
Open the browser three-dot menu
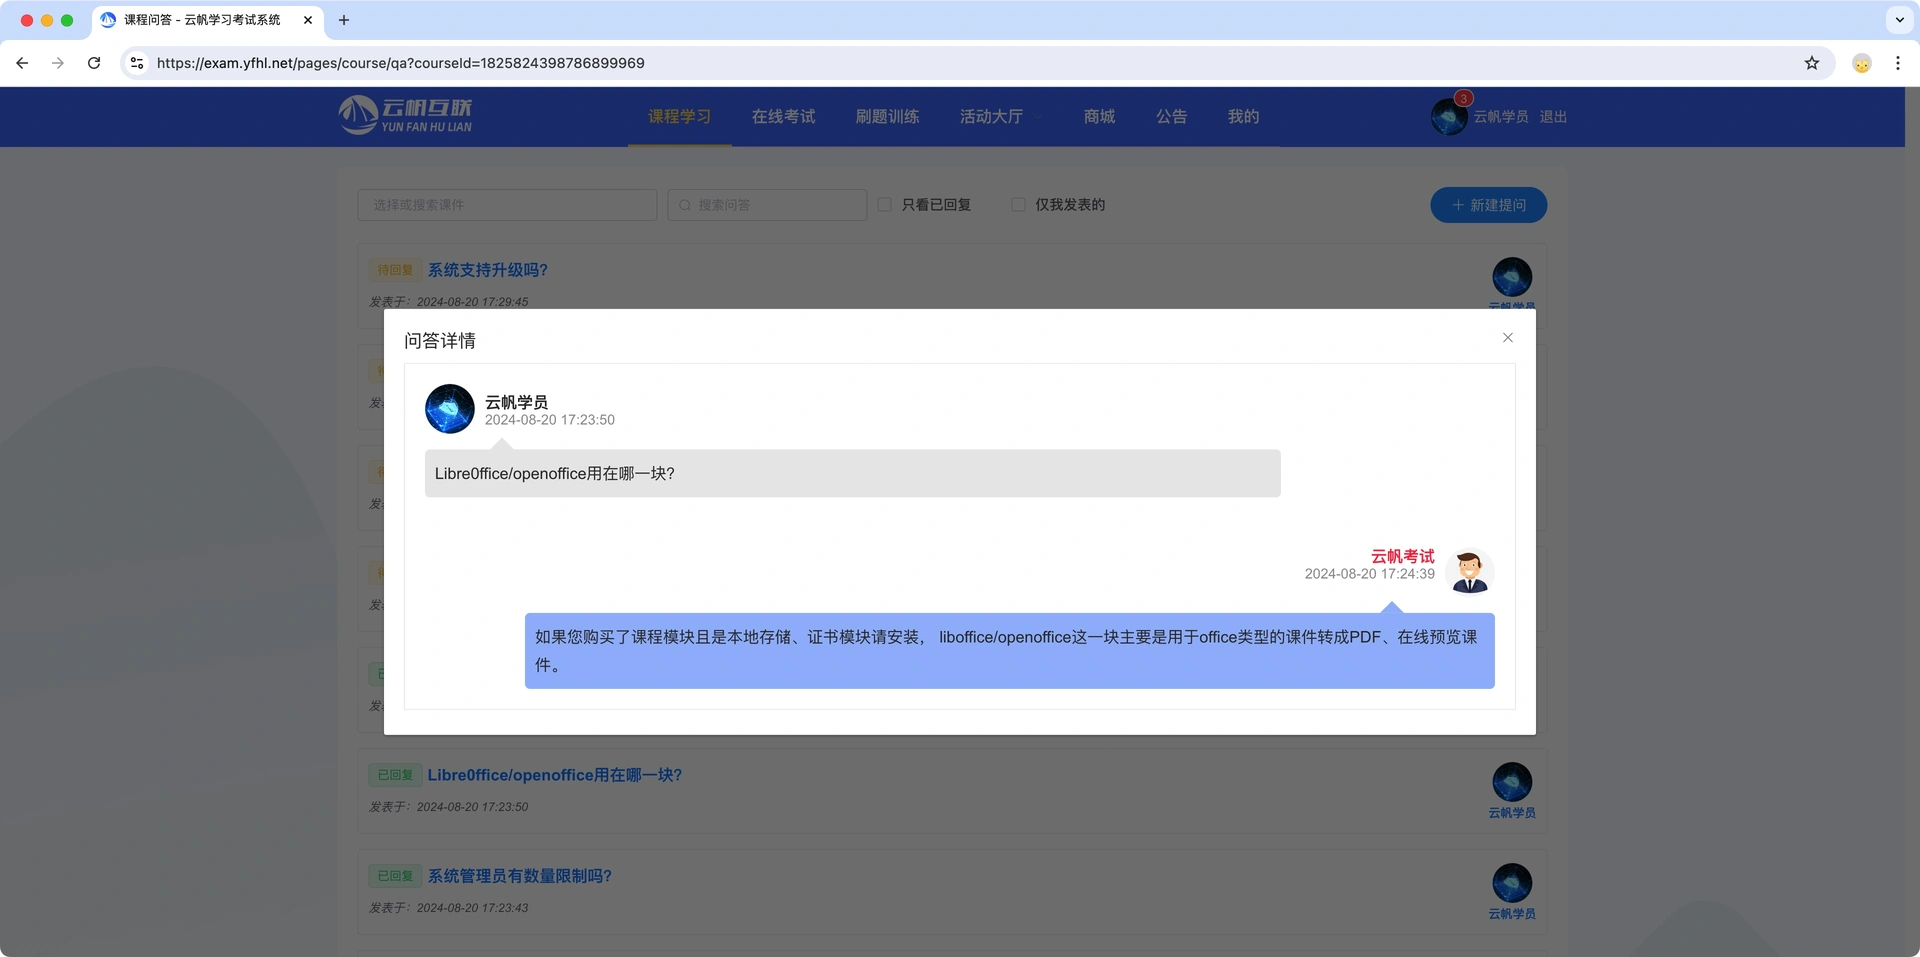click(1898, 63)
